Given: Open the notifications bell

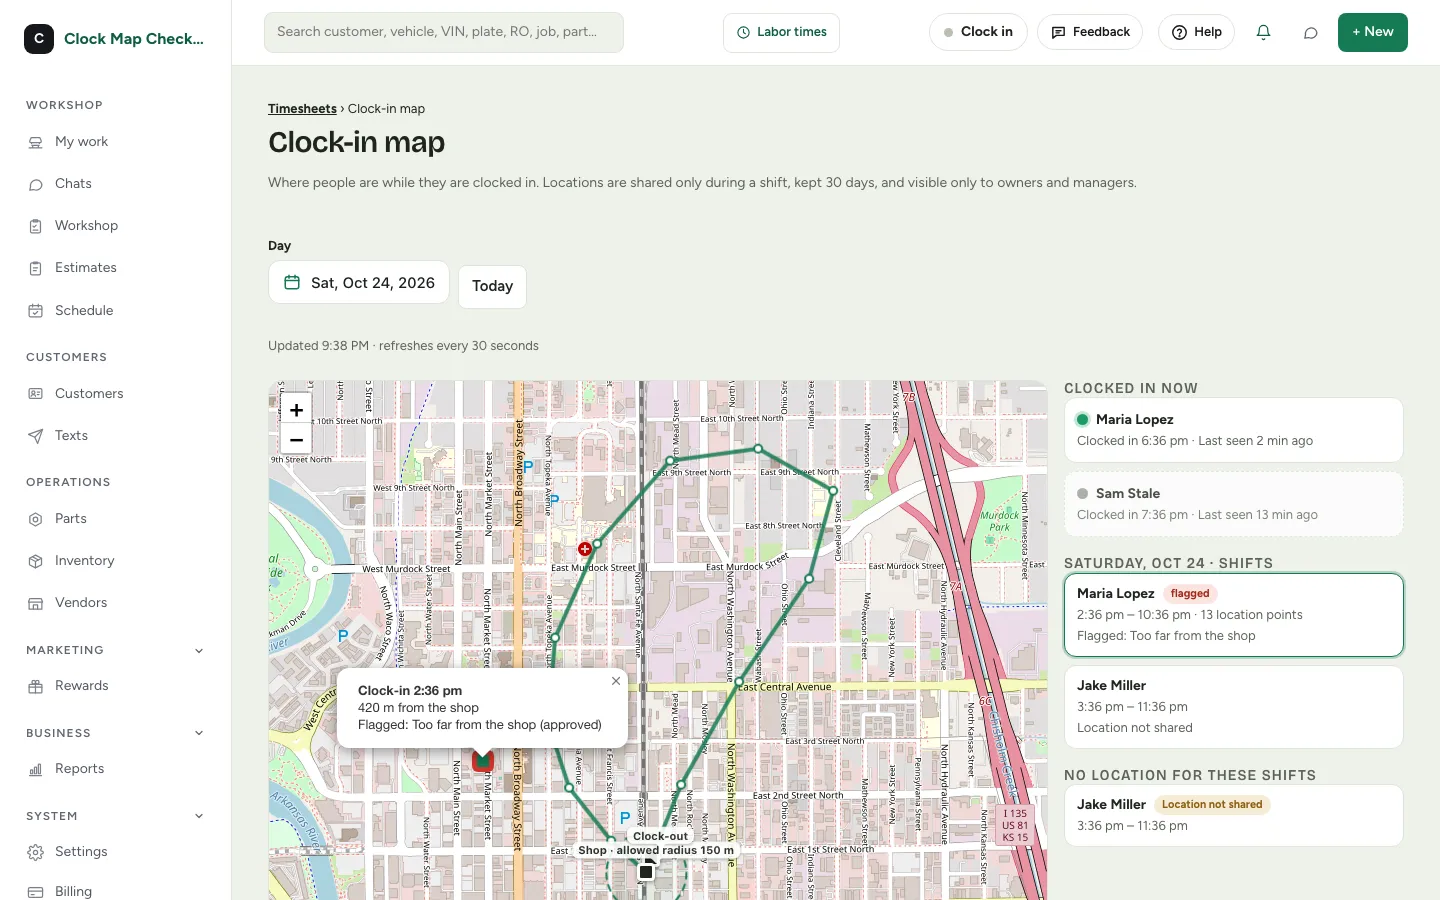Looking at the screenshot, I should tap(1263, 32).
